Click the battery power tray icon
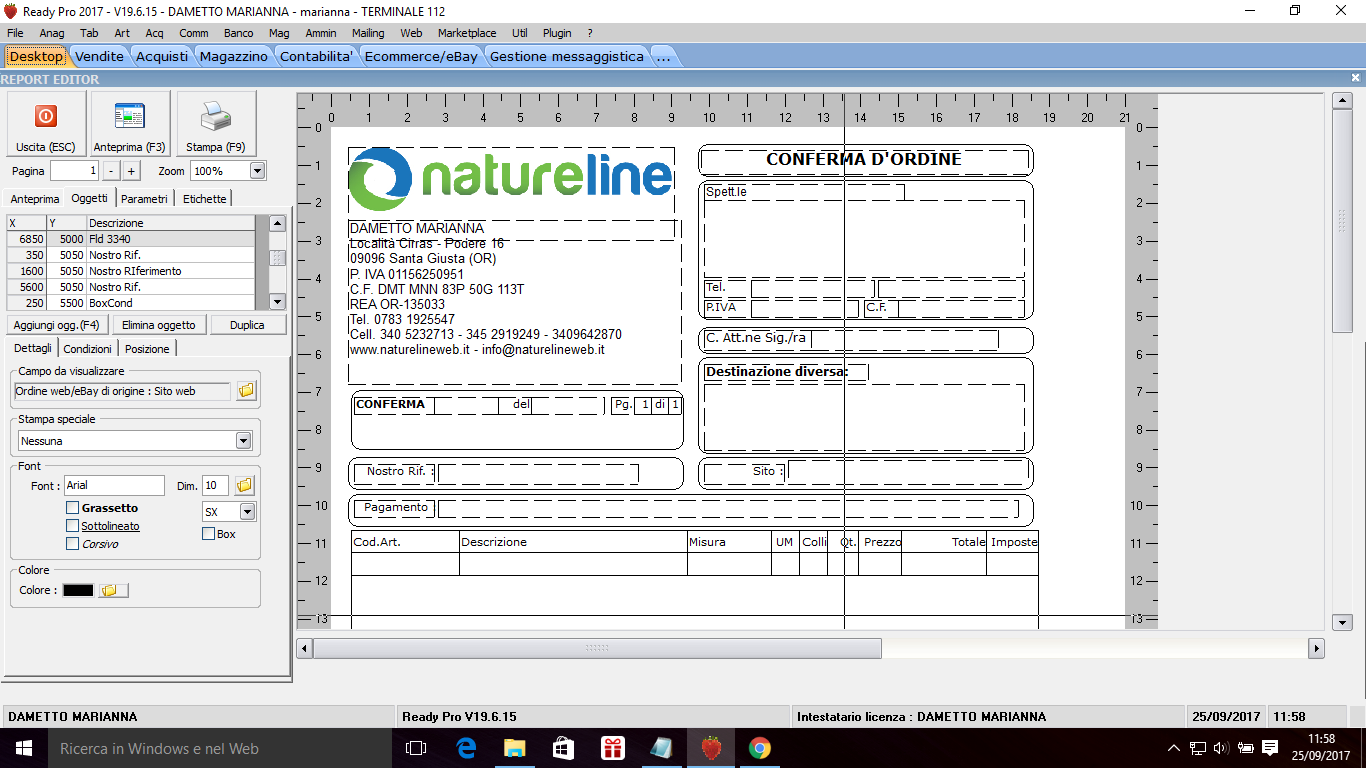The width and height of the screenshot is (1366, 768). (x=1245, y=748)
